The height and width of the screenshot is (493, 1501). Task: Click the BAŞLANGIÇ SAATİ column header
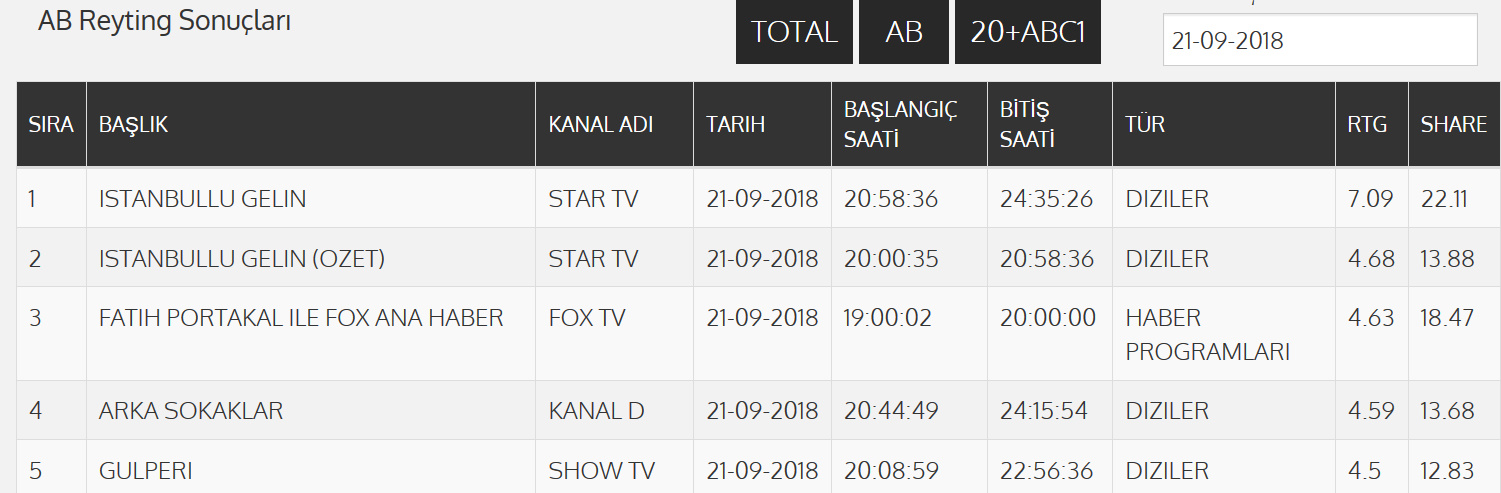point(900,125)
